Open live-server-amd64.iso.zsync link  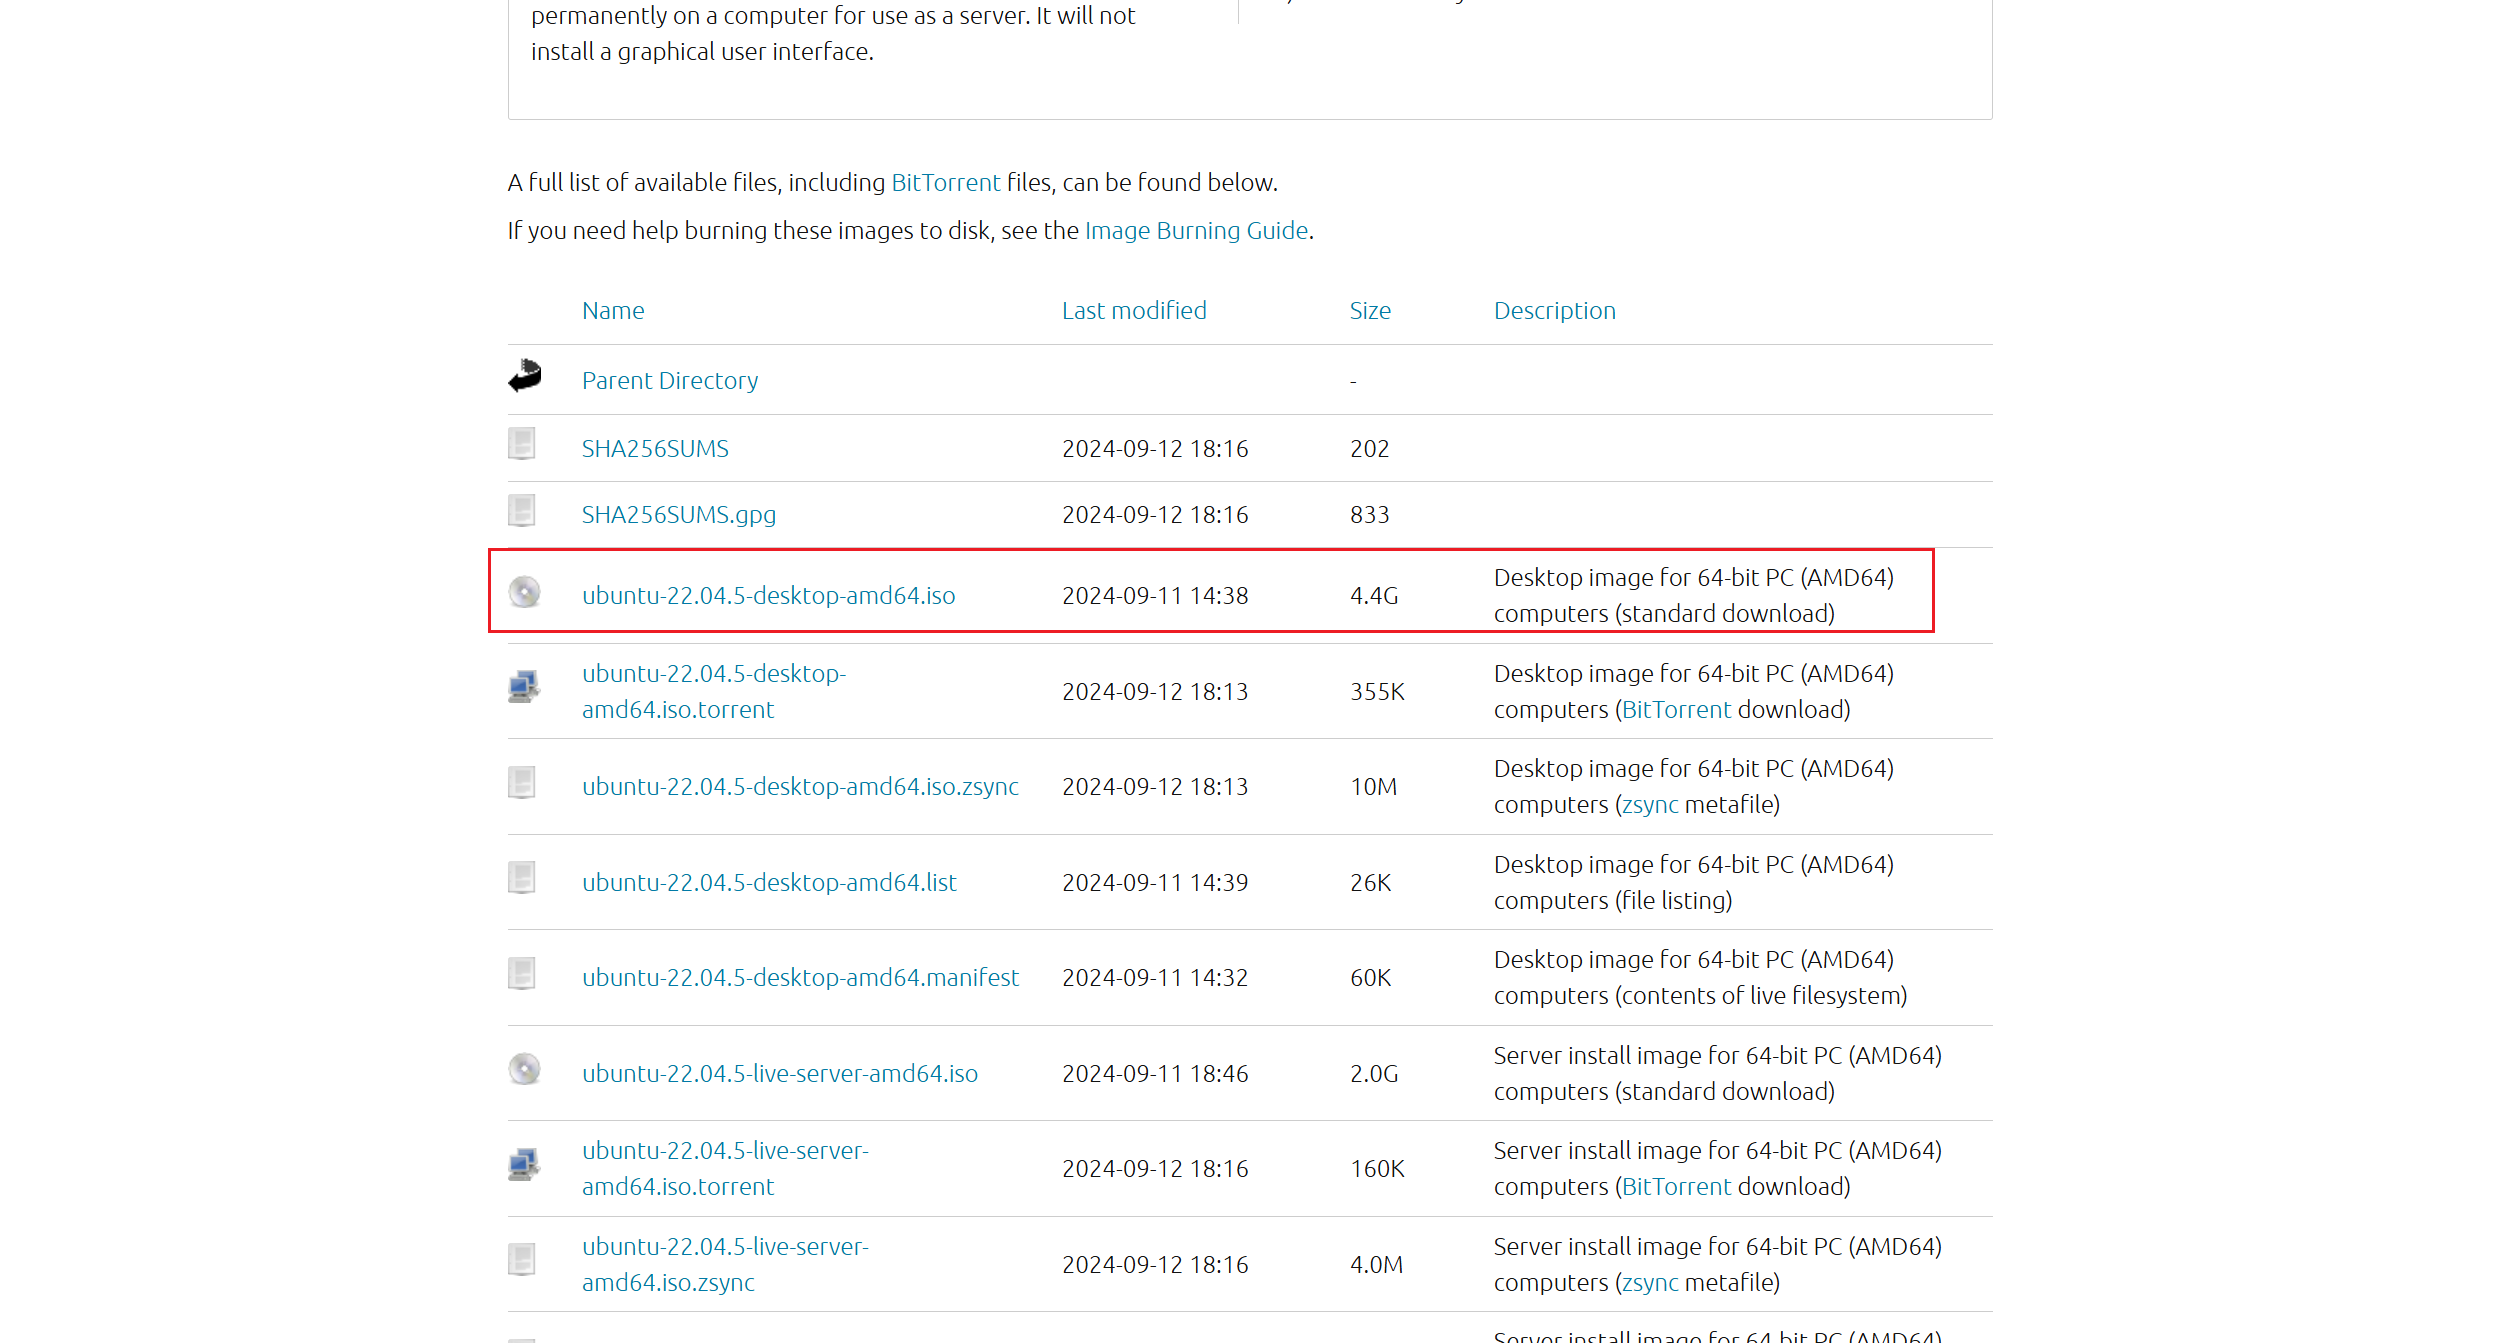[x=726, y=1265]
